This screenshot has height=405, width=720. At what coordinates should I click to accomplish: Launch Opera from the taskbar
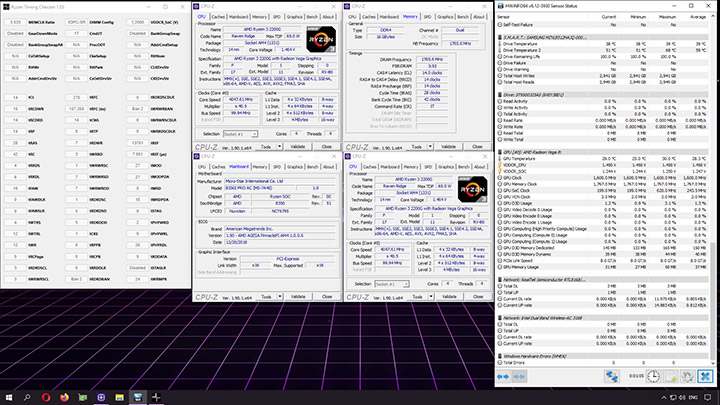point(46,397)
